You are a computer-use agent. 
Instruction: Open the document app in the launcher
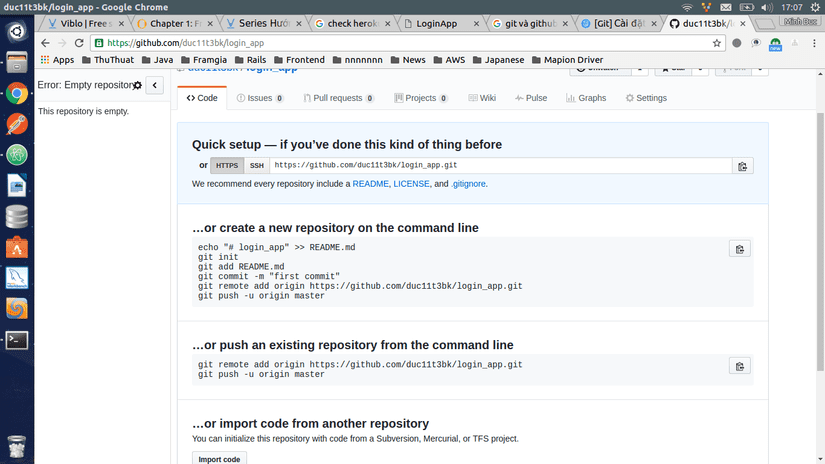(x=17, y=186)
